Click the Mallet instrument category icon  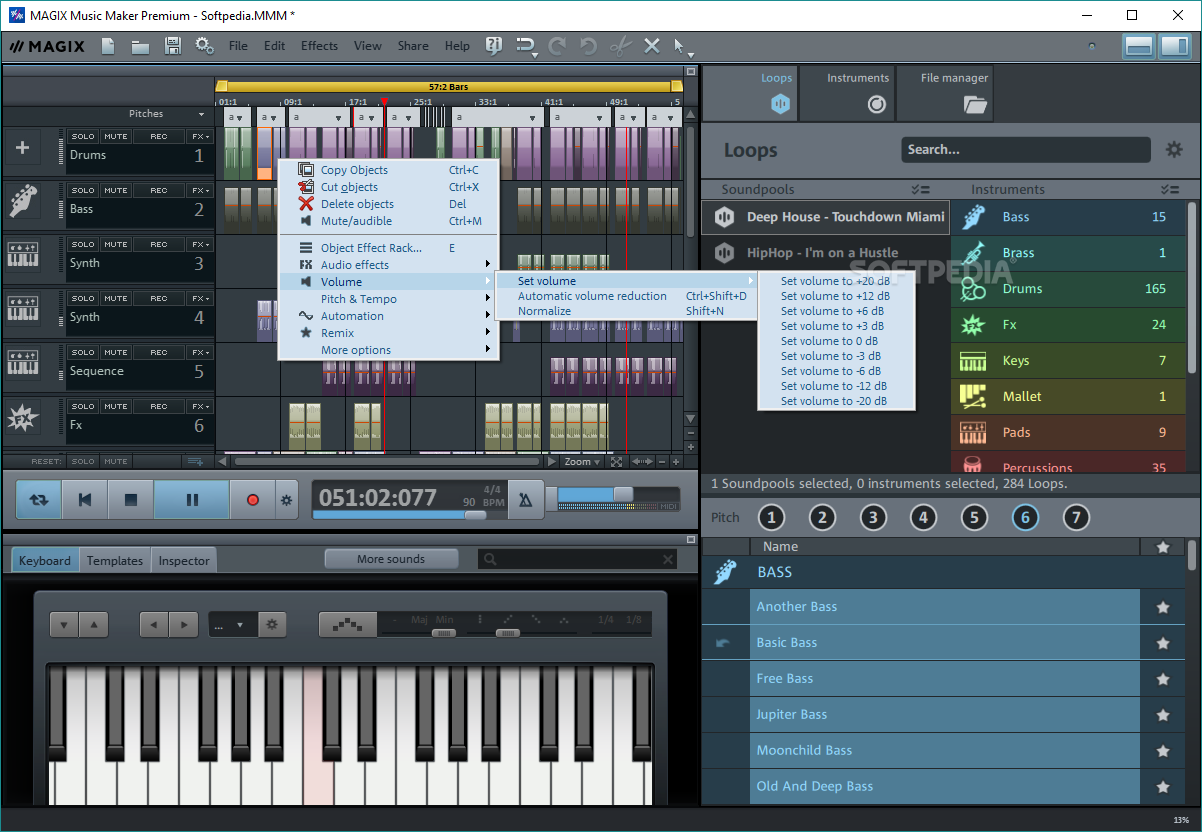(973, 397)
